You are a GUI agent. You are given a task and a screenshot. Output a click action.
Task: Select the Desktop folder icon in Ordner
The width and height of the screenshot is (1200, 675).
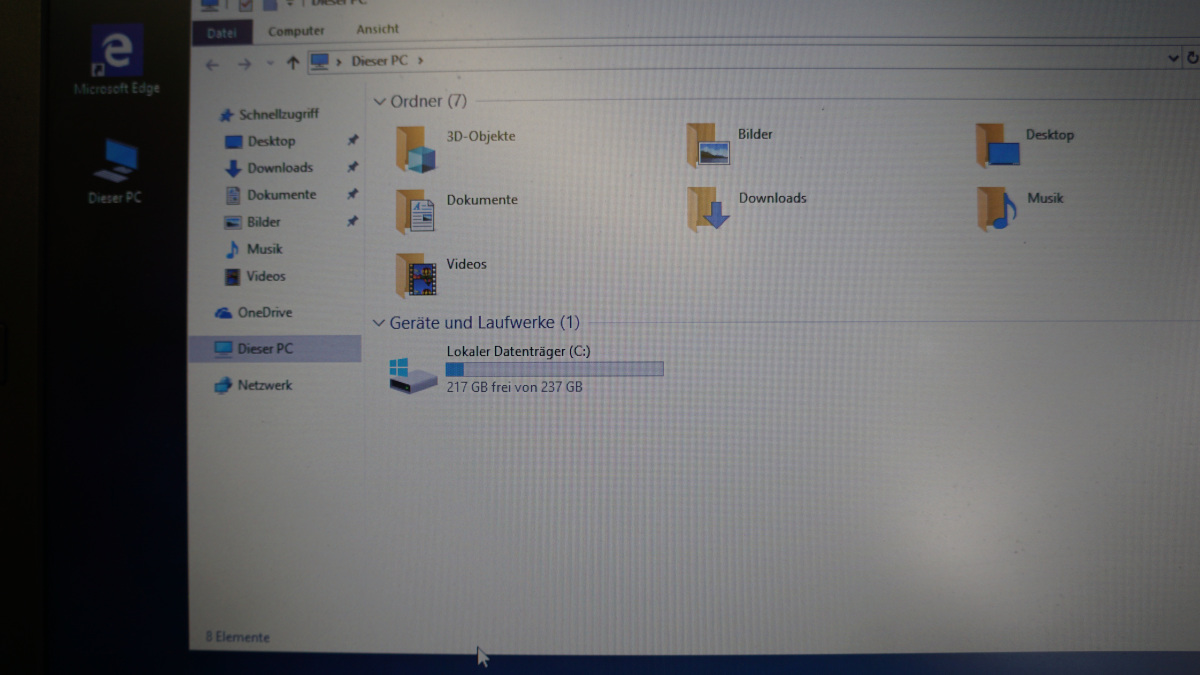(x=997, y=146)
